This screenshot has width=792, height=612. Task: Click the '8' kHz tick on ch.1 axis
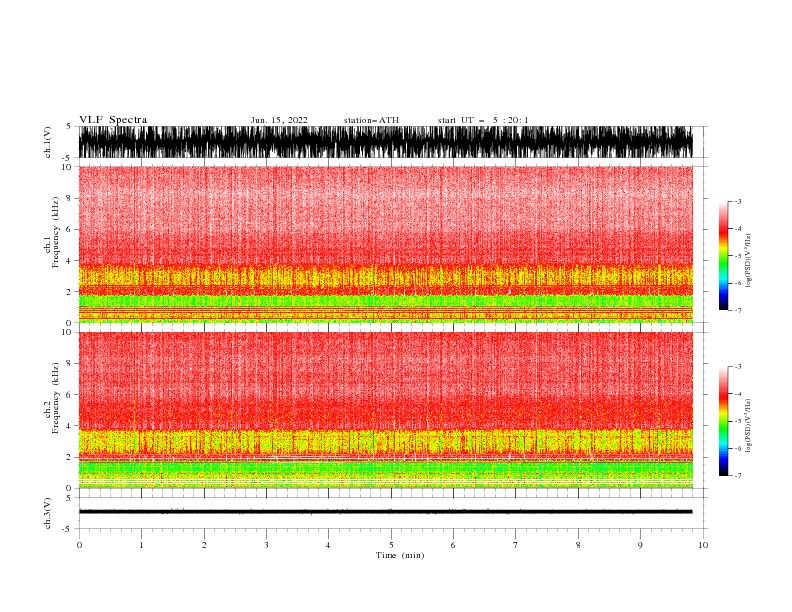(x=69, y=198)
